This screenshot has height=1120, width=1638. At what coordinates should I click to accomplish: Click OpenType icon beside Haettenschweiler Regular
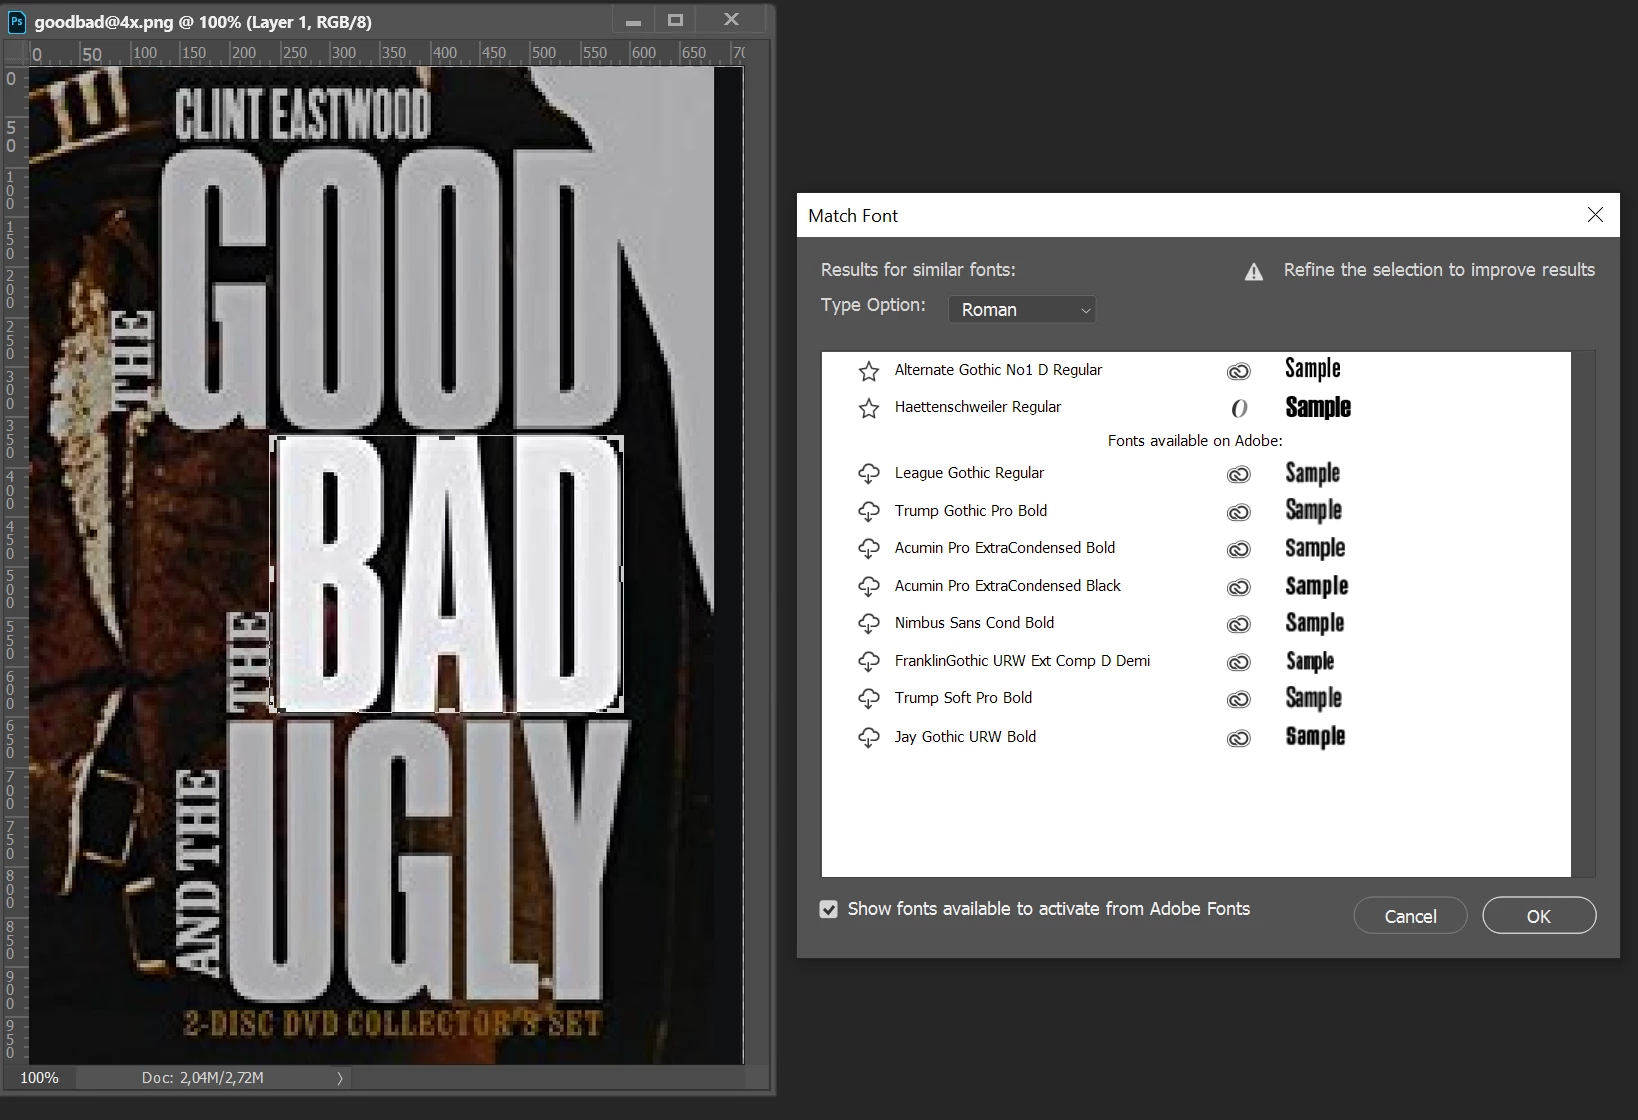pyautogui.click(x=1238, y=408)
